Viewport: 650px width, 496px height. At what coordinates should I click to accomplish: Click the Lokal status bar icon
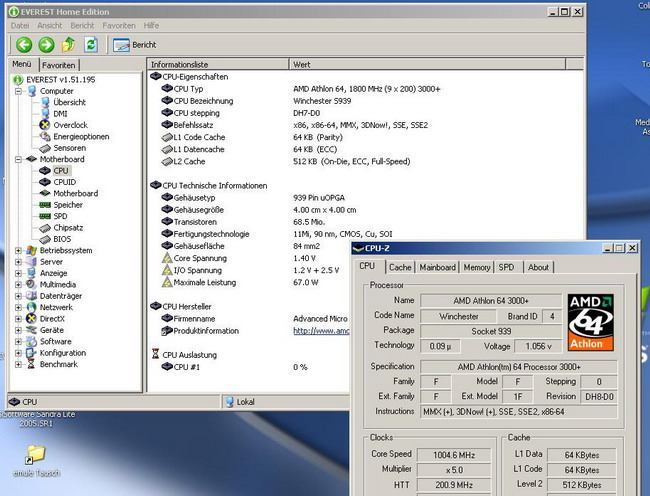(x=229, y=402)
